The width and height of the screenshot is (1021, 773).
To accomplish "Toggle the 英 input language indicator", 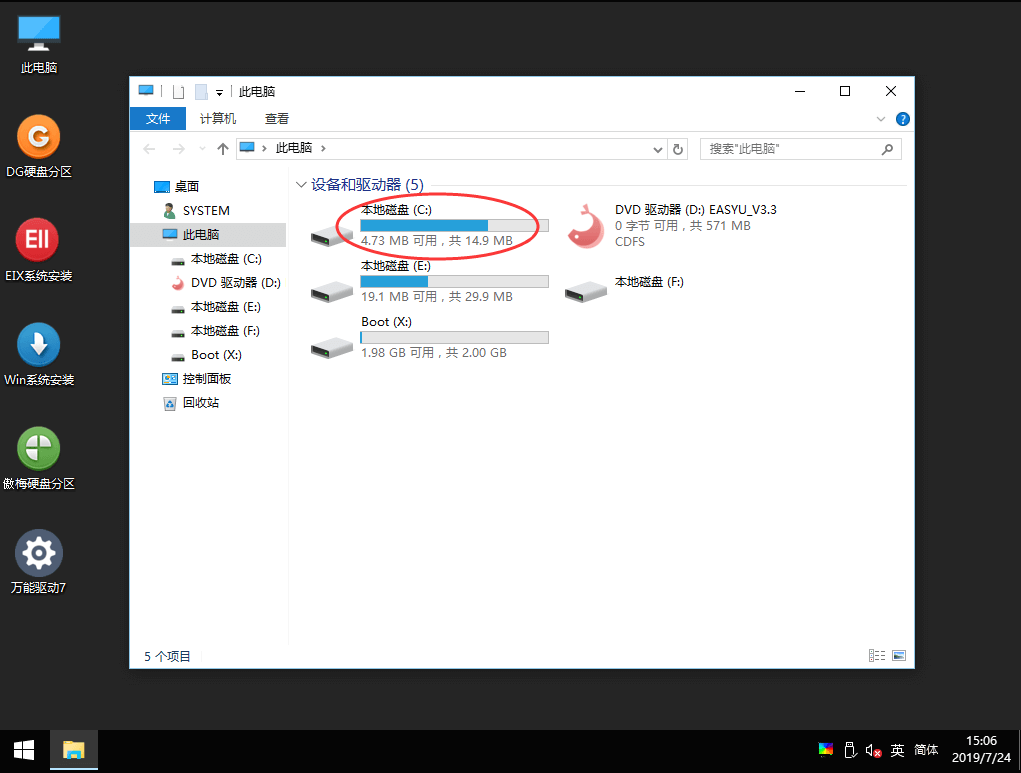I will tap(897, 750).
